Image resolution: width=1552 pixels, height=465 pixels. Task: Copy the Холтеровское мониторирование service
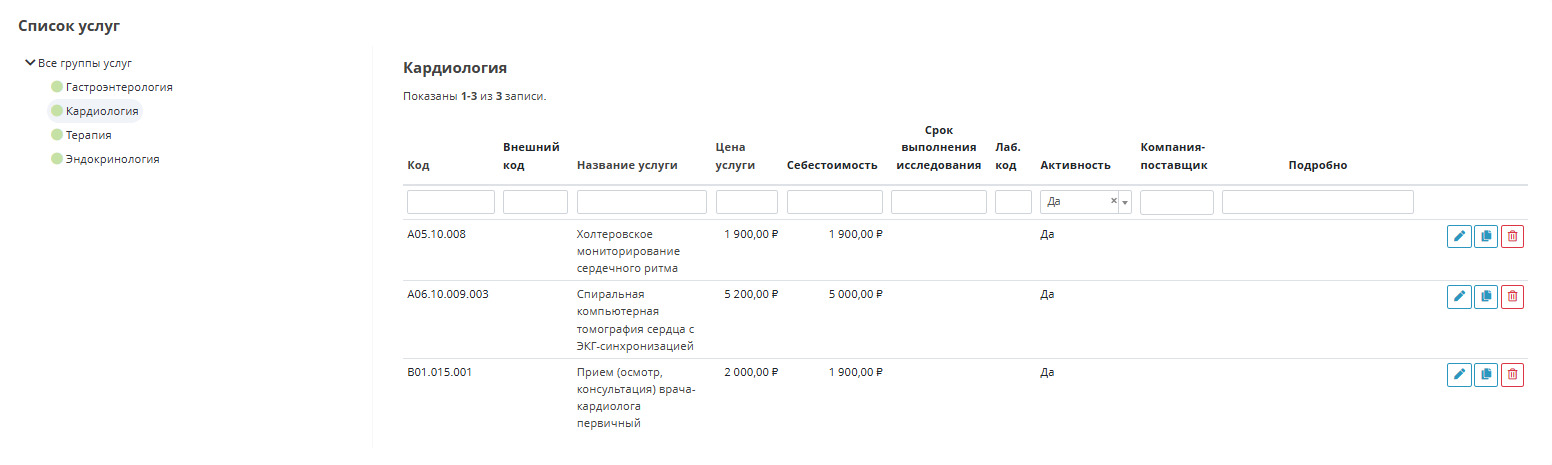click(1486, 237)
